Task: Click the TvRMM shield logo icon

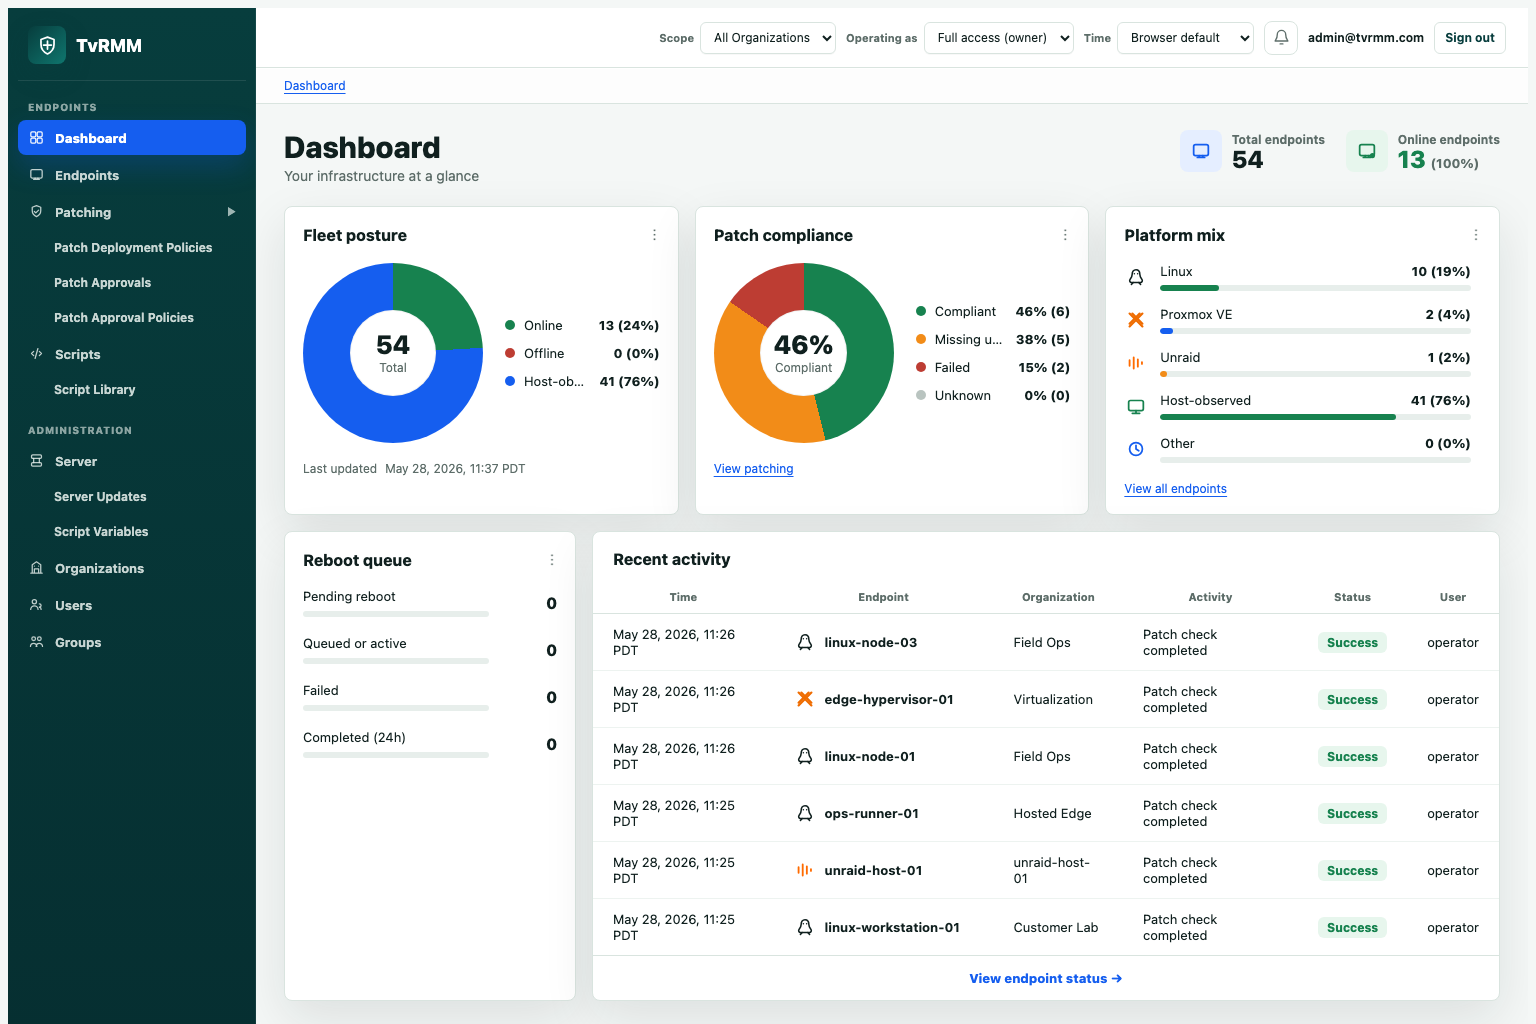Action: tap(47, 45)
